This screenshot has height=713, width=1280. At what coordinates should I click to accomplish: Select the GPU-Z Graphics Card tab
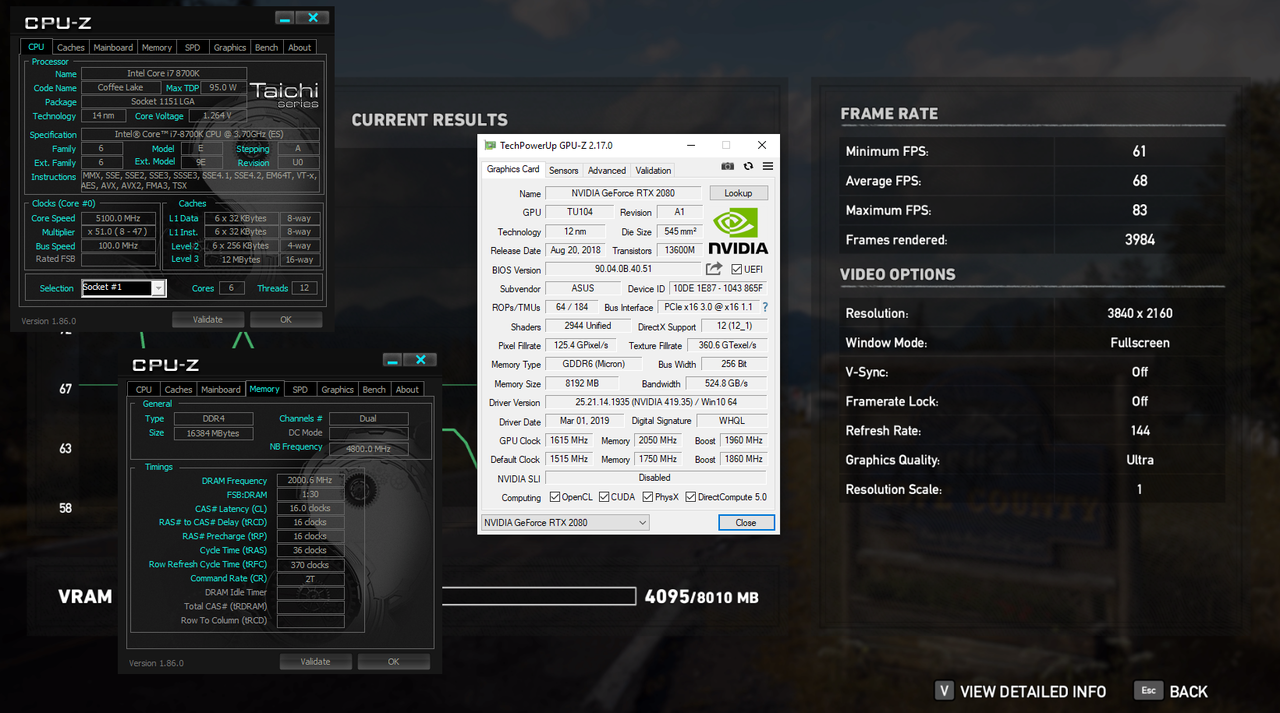(x=513, y=169)
